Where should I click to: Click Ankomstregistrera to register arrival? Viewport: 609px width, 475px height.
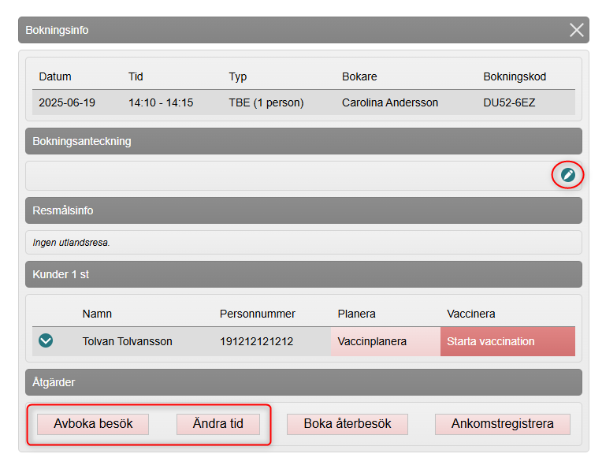[502, 424]
